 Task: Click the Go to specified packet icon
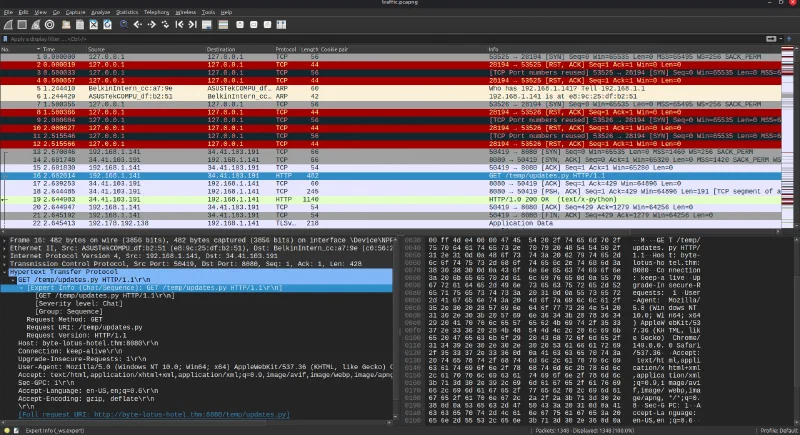tap(165, 24)
